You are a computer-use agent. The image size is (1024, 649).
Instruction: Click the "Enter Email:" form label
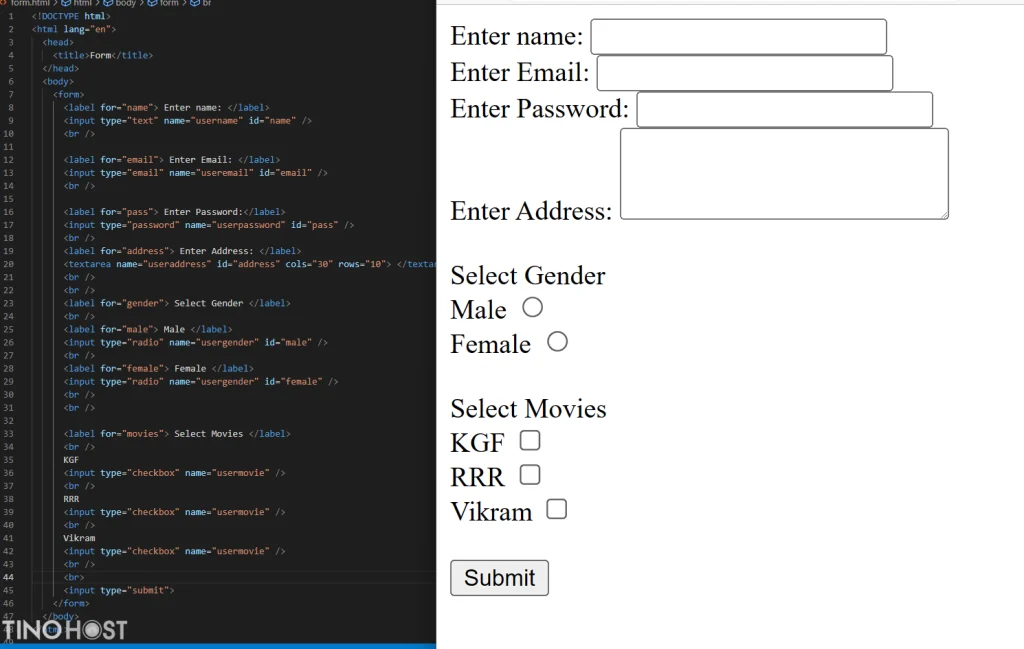coord(519,73)
